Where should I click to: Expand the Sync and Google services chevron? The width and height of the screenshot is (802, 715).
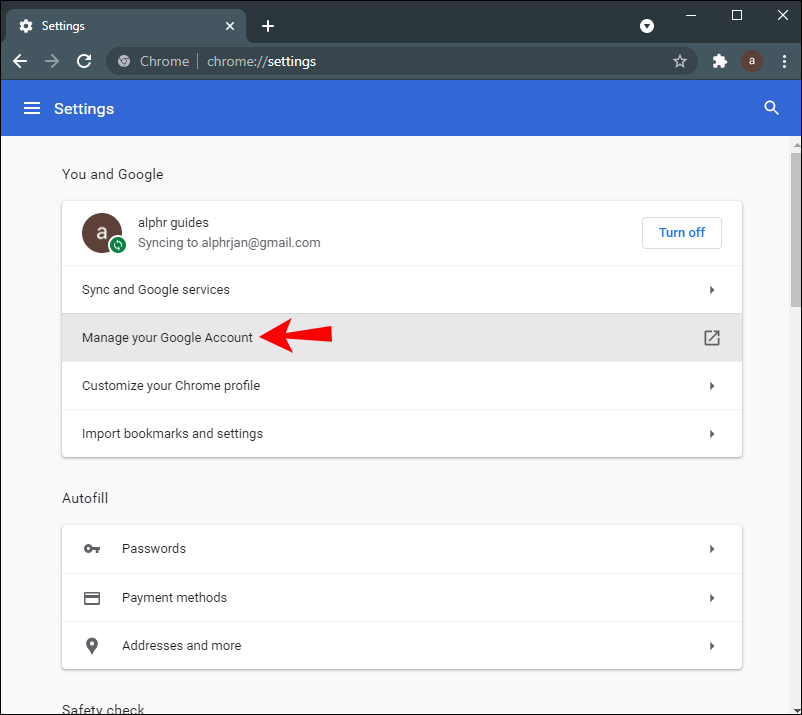(711, 290)
